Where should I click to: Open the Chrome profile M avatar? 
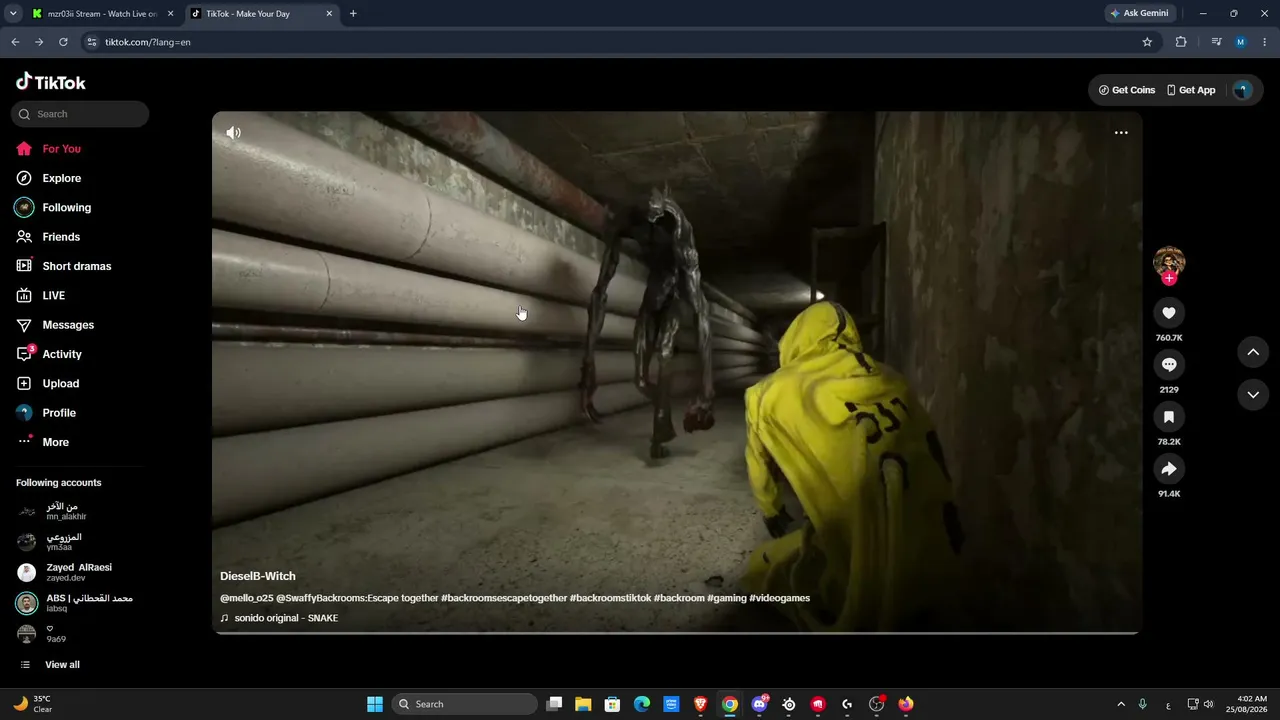[x=1241, y=42]
